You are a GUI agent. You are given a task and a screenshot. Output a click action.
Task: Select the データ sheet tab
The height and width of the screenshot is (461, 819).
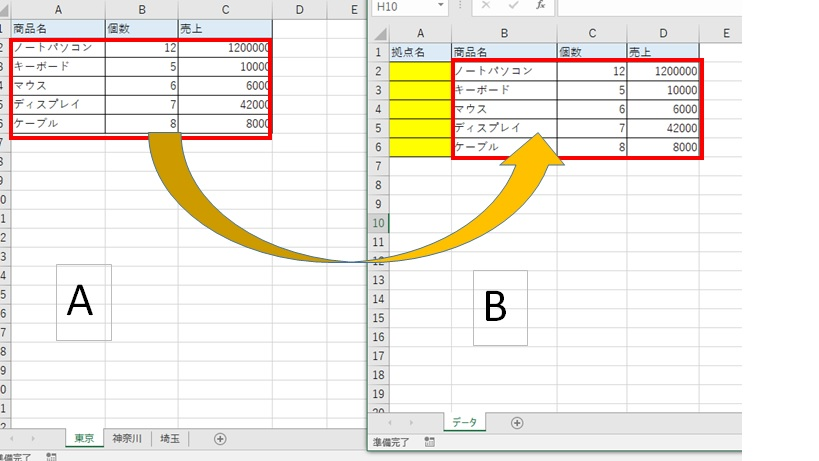[464, 422]
